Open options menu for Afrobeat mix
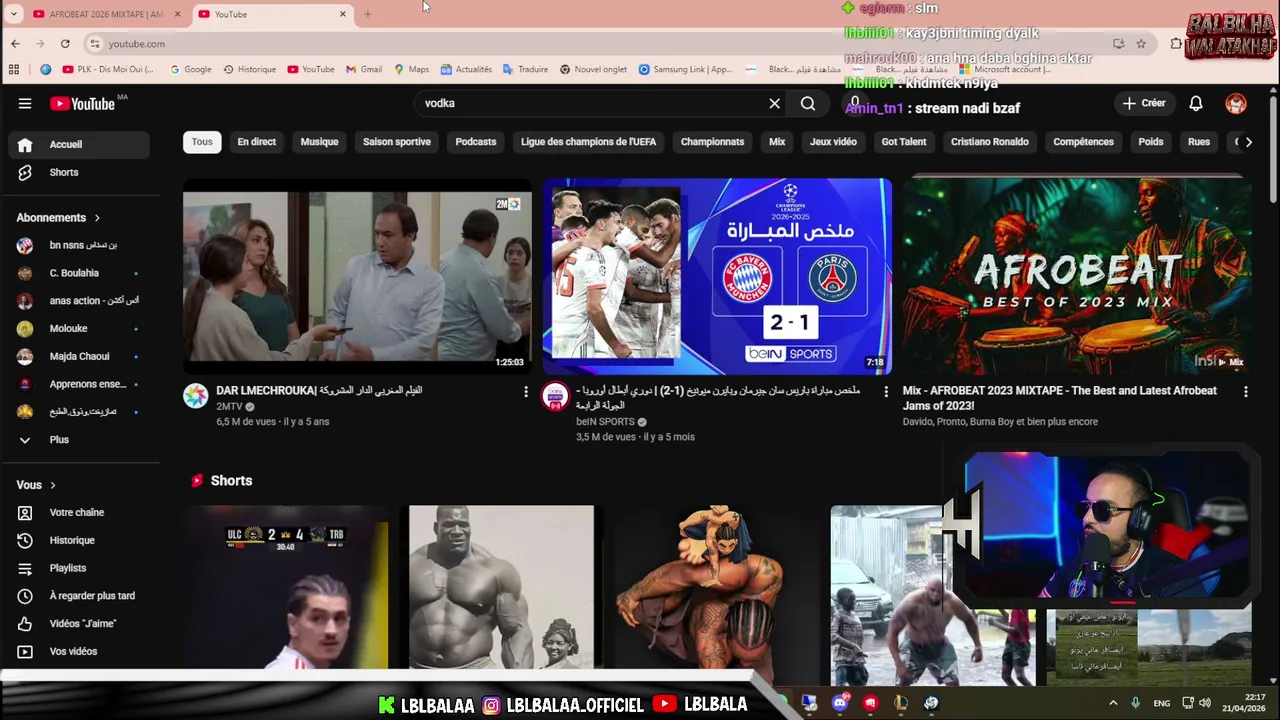 (1246, 392)
